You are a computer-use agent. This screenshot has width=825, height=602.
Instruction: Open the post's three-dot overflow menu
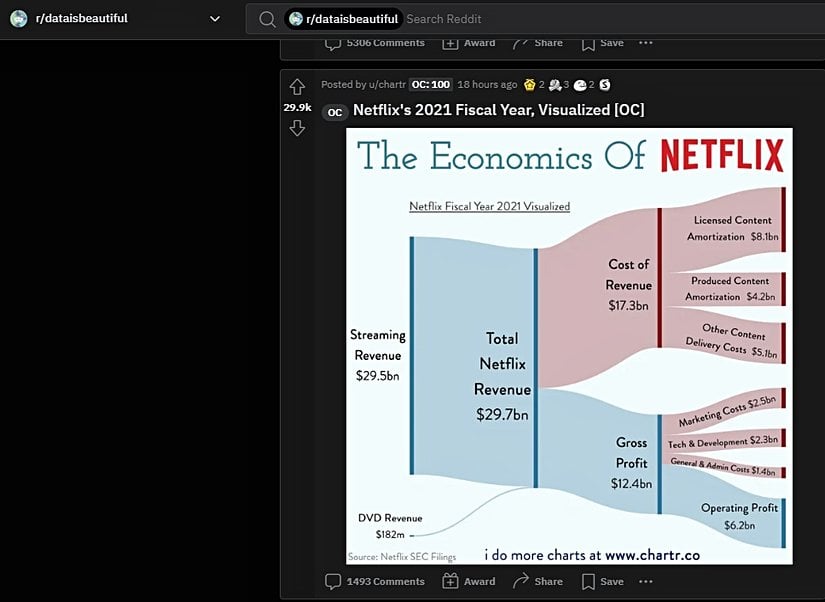click(645, 581)
